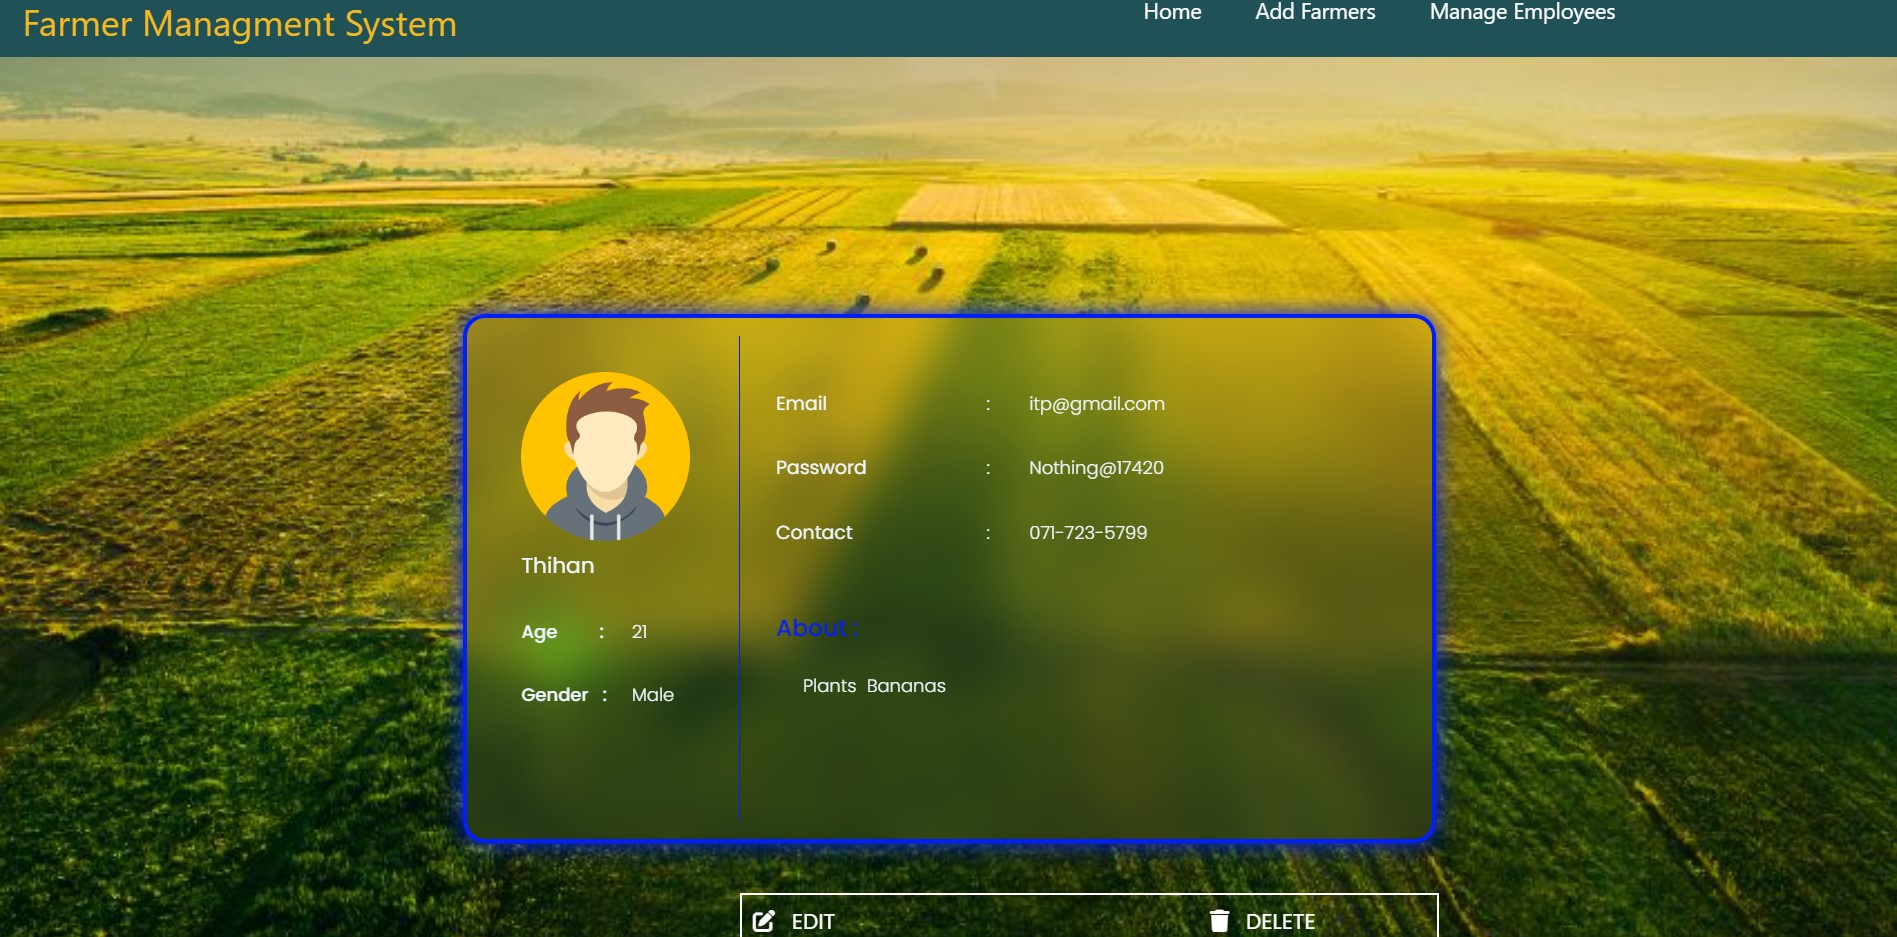Click the name Thihan below the avatar
The width and height of the screenshot is (1897, 937).
(x=556, y=565)
